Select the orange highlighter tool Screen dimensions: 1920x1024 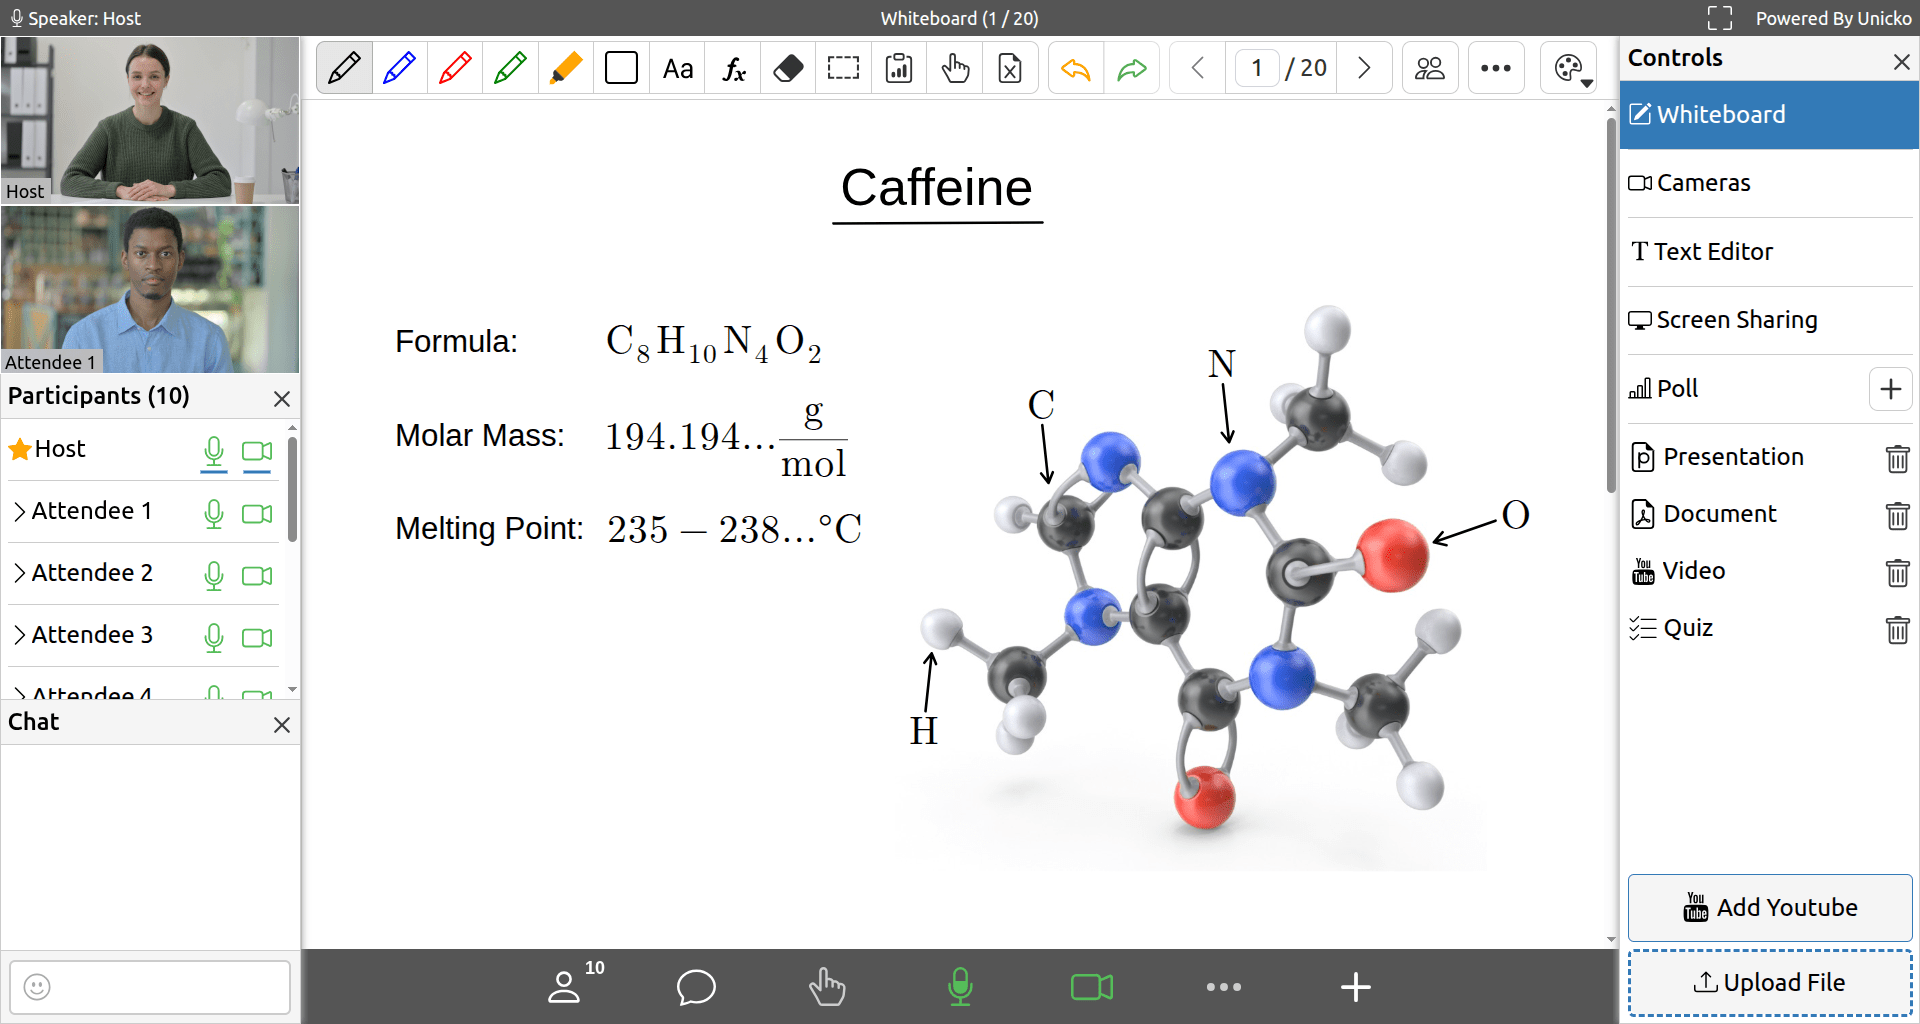[x=566, y=68]
